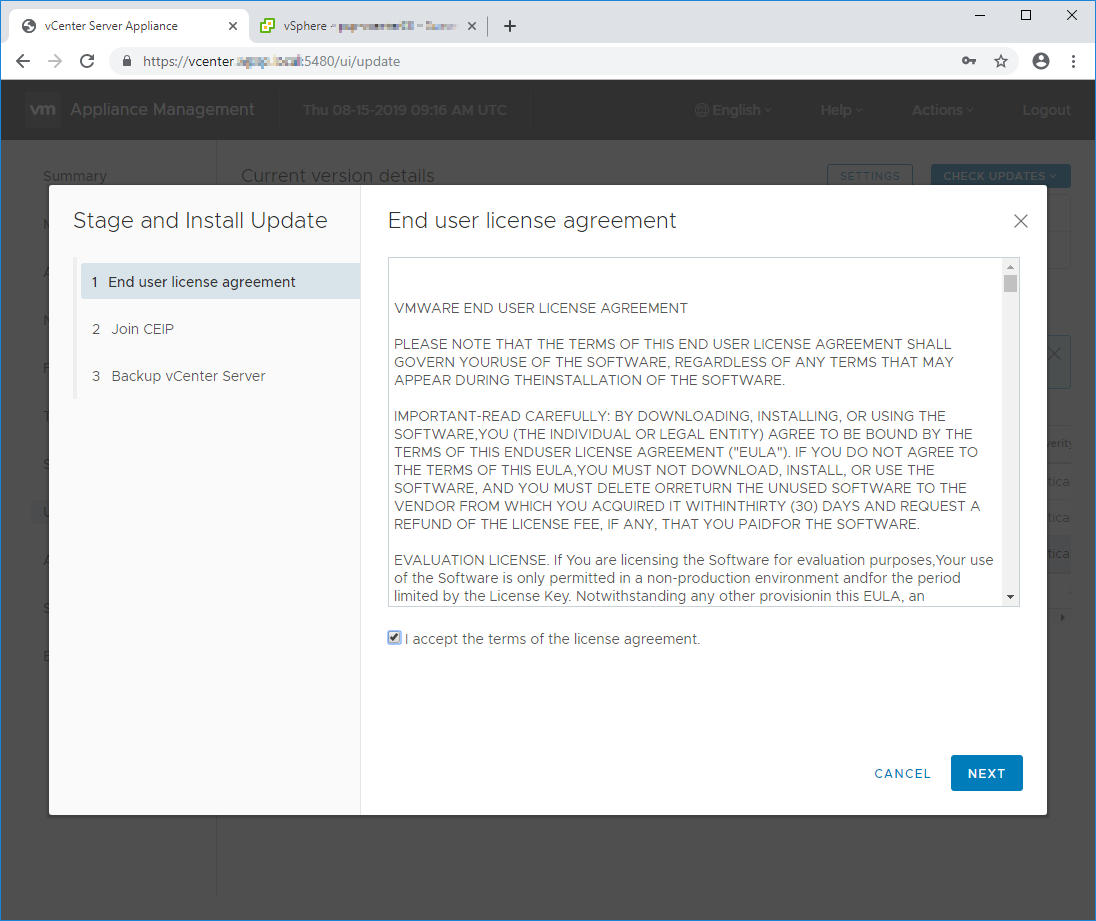Click the padlock site security icon

tap(127, 61)
